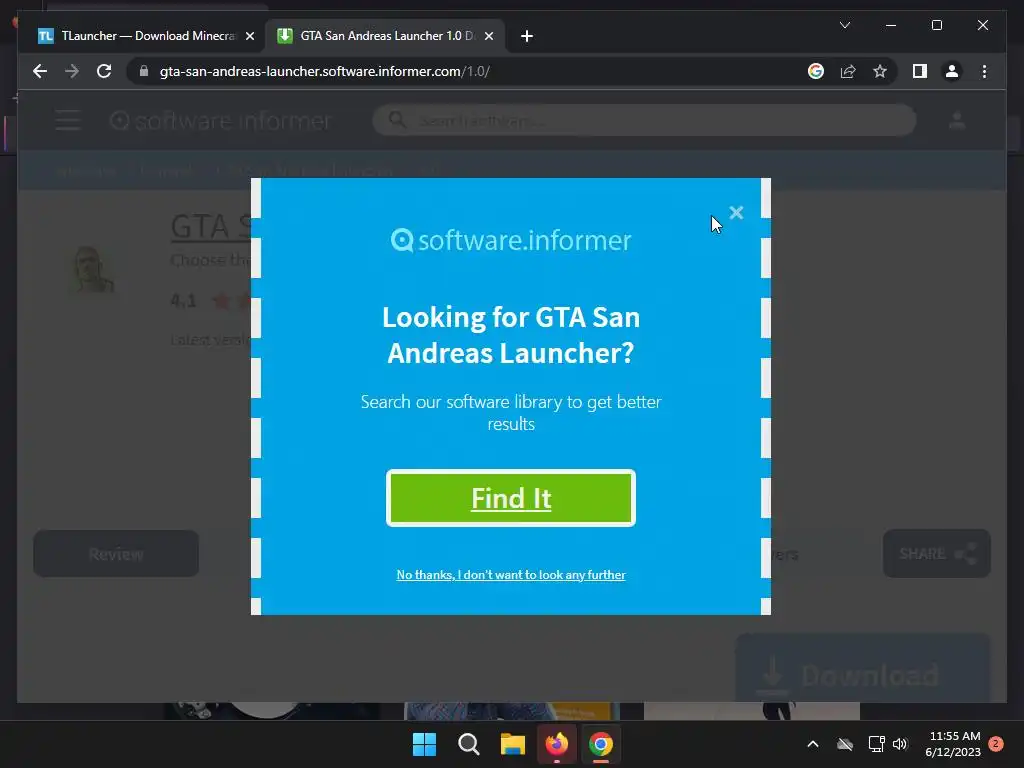Click the GTA app thumbnail image
1024x768 pixels.
click(x=93, y=268)
